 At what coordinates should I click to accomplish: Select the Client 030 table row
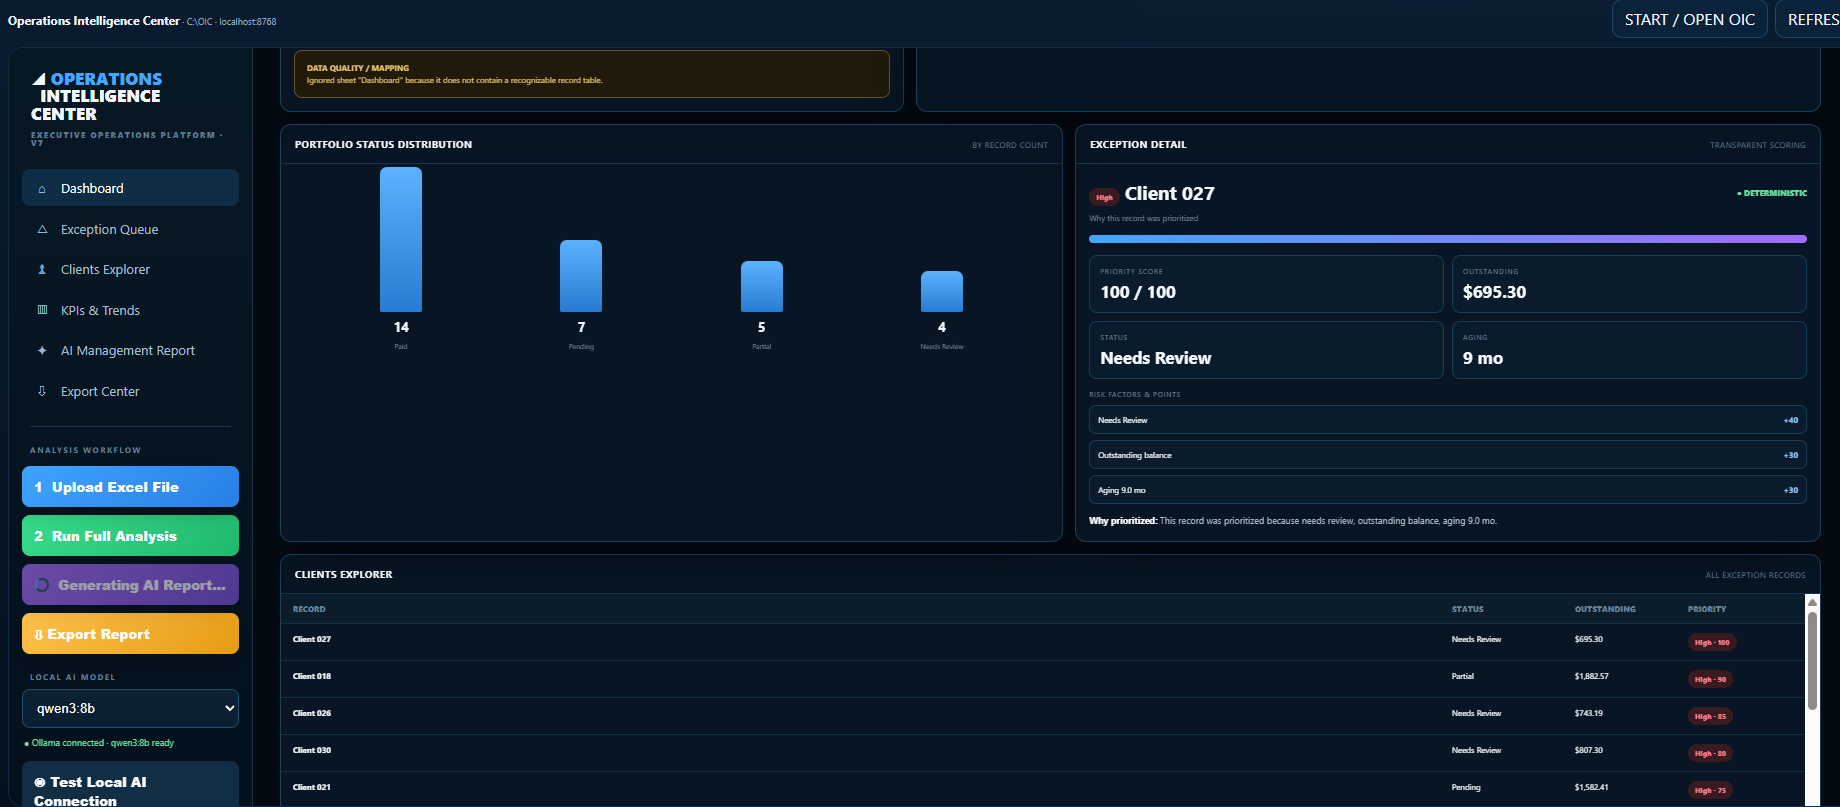click(1043, 753)
